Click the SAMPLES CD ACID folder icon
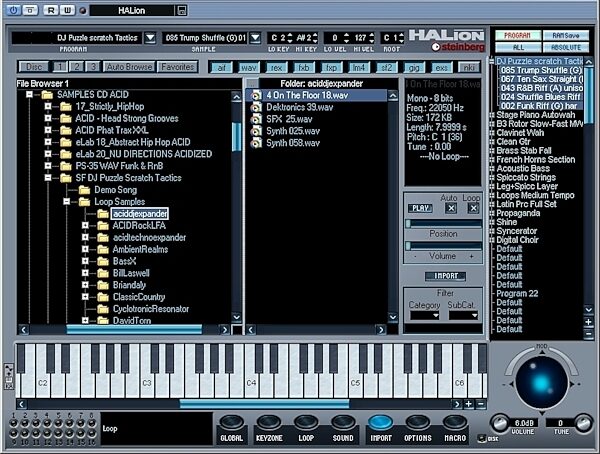Image resolution: width=600 pixels, height=454 pixels. tap(47, 95)
